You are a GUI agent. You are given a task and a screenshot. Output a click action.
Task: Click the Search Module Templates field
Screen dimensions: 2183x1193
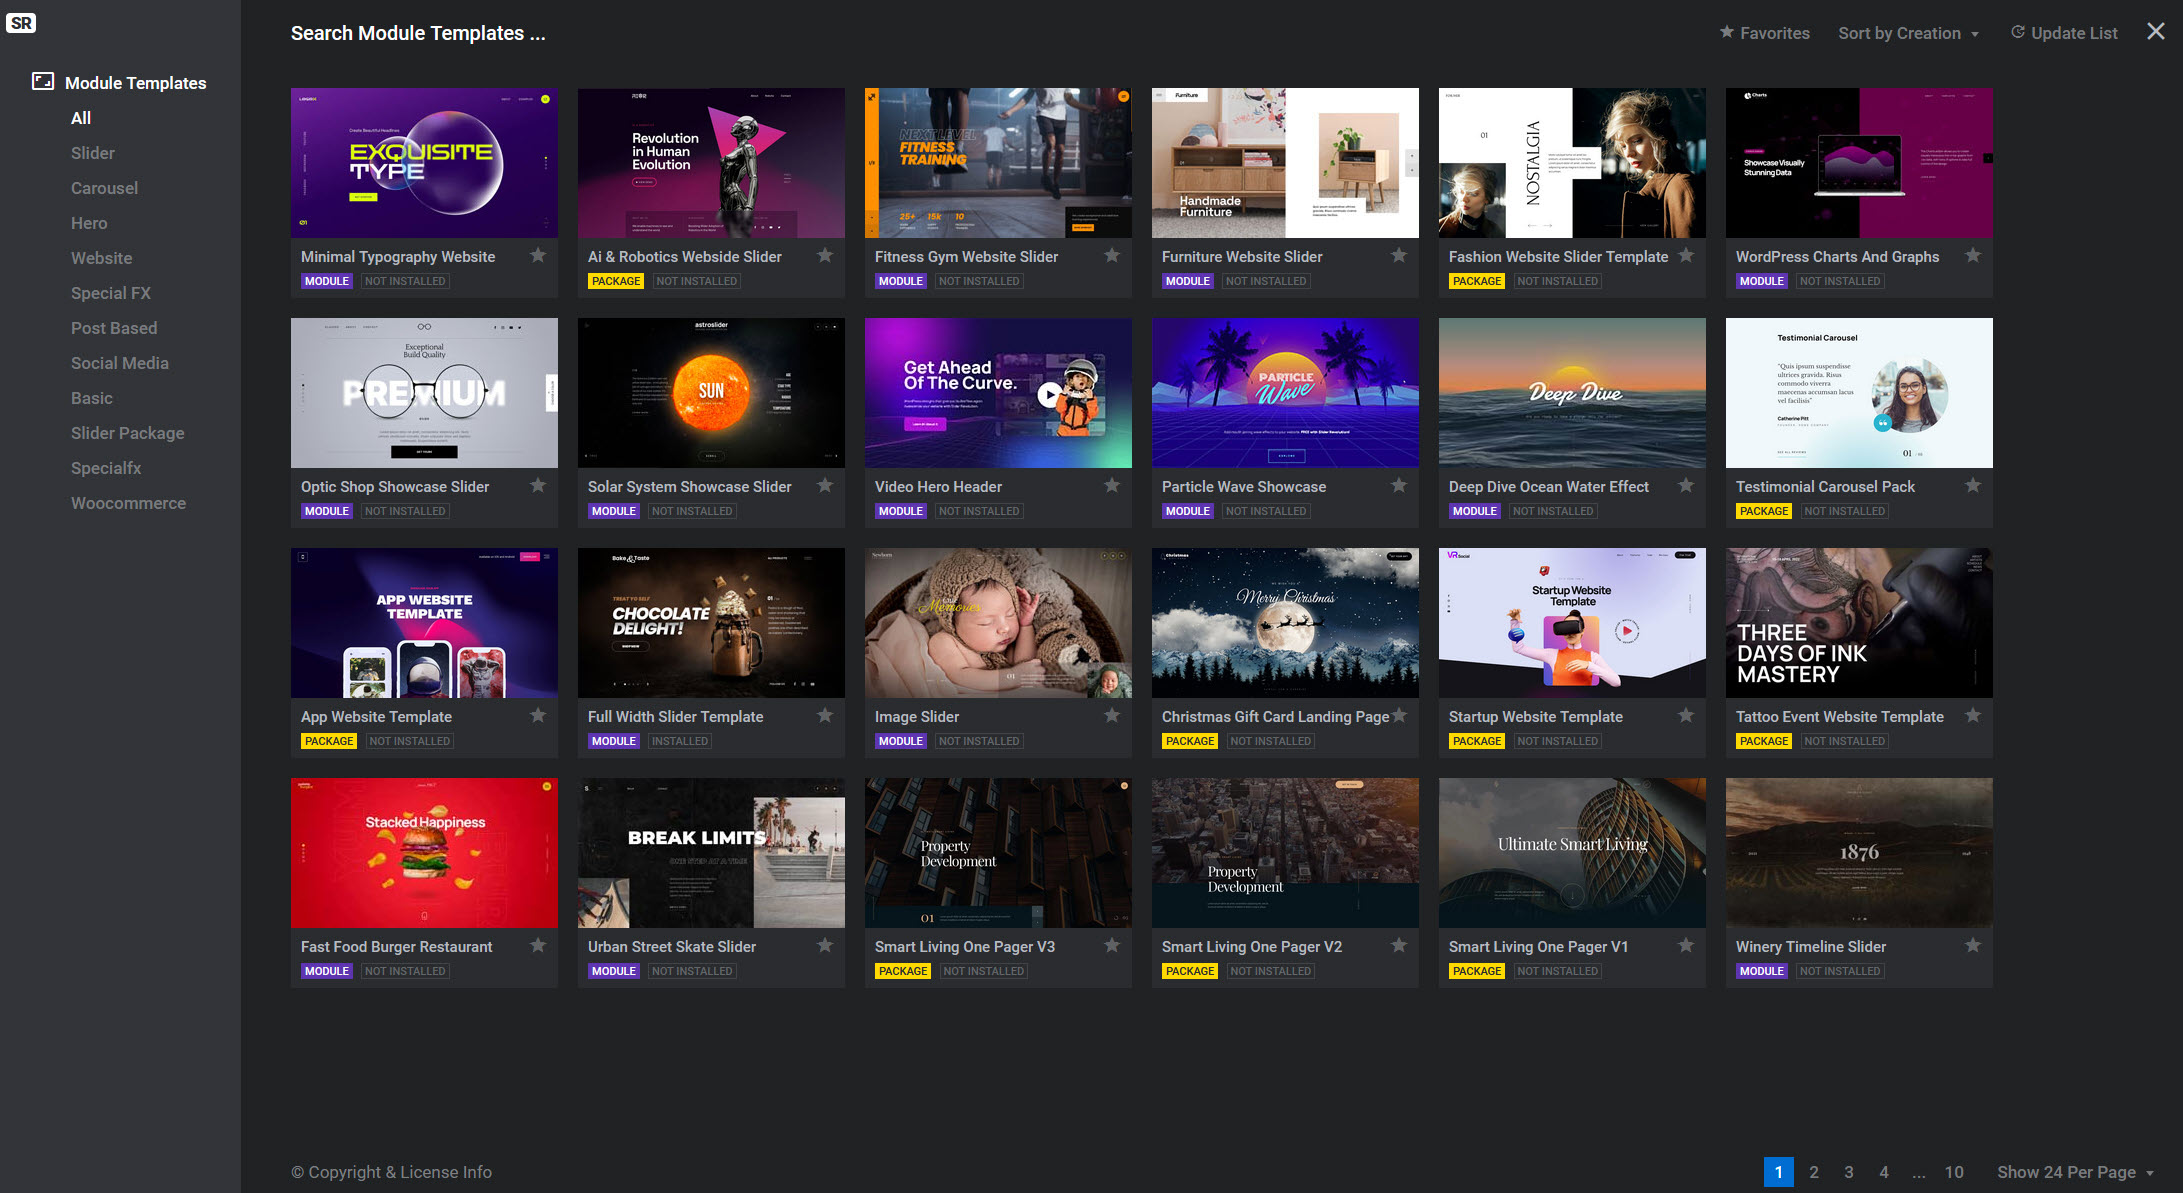click(418, 33)
